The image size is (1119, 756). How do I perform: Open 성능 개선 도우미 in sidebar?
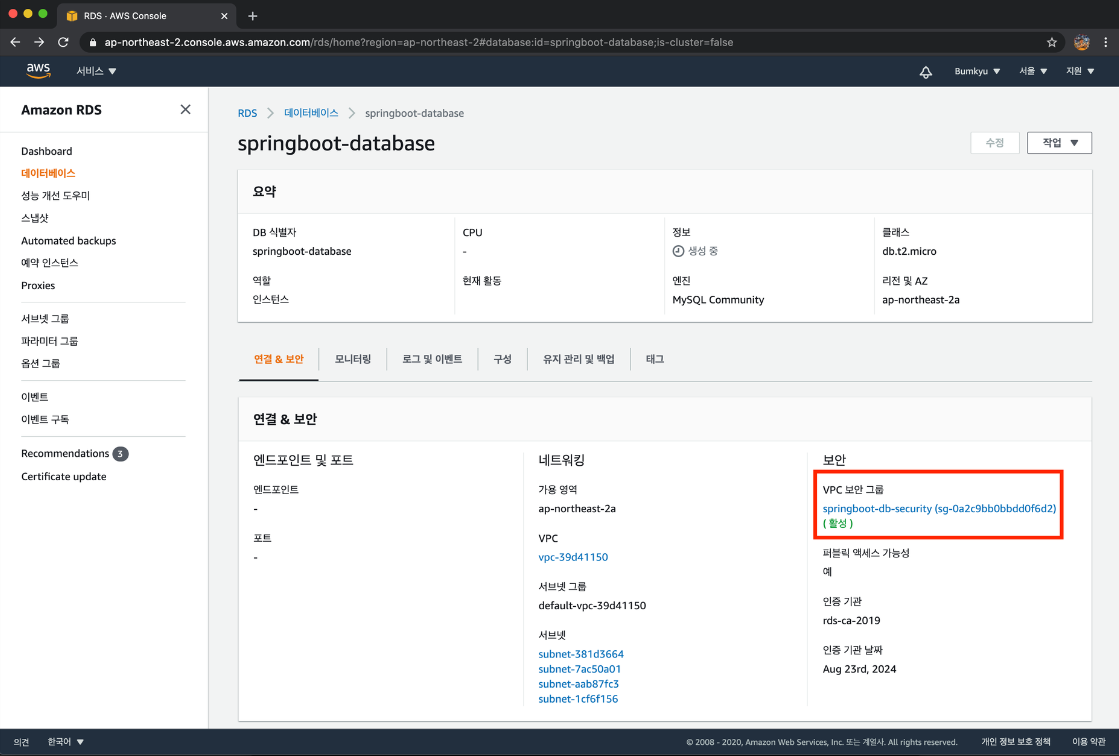point(55,195)
